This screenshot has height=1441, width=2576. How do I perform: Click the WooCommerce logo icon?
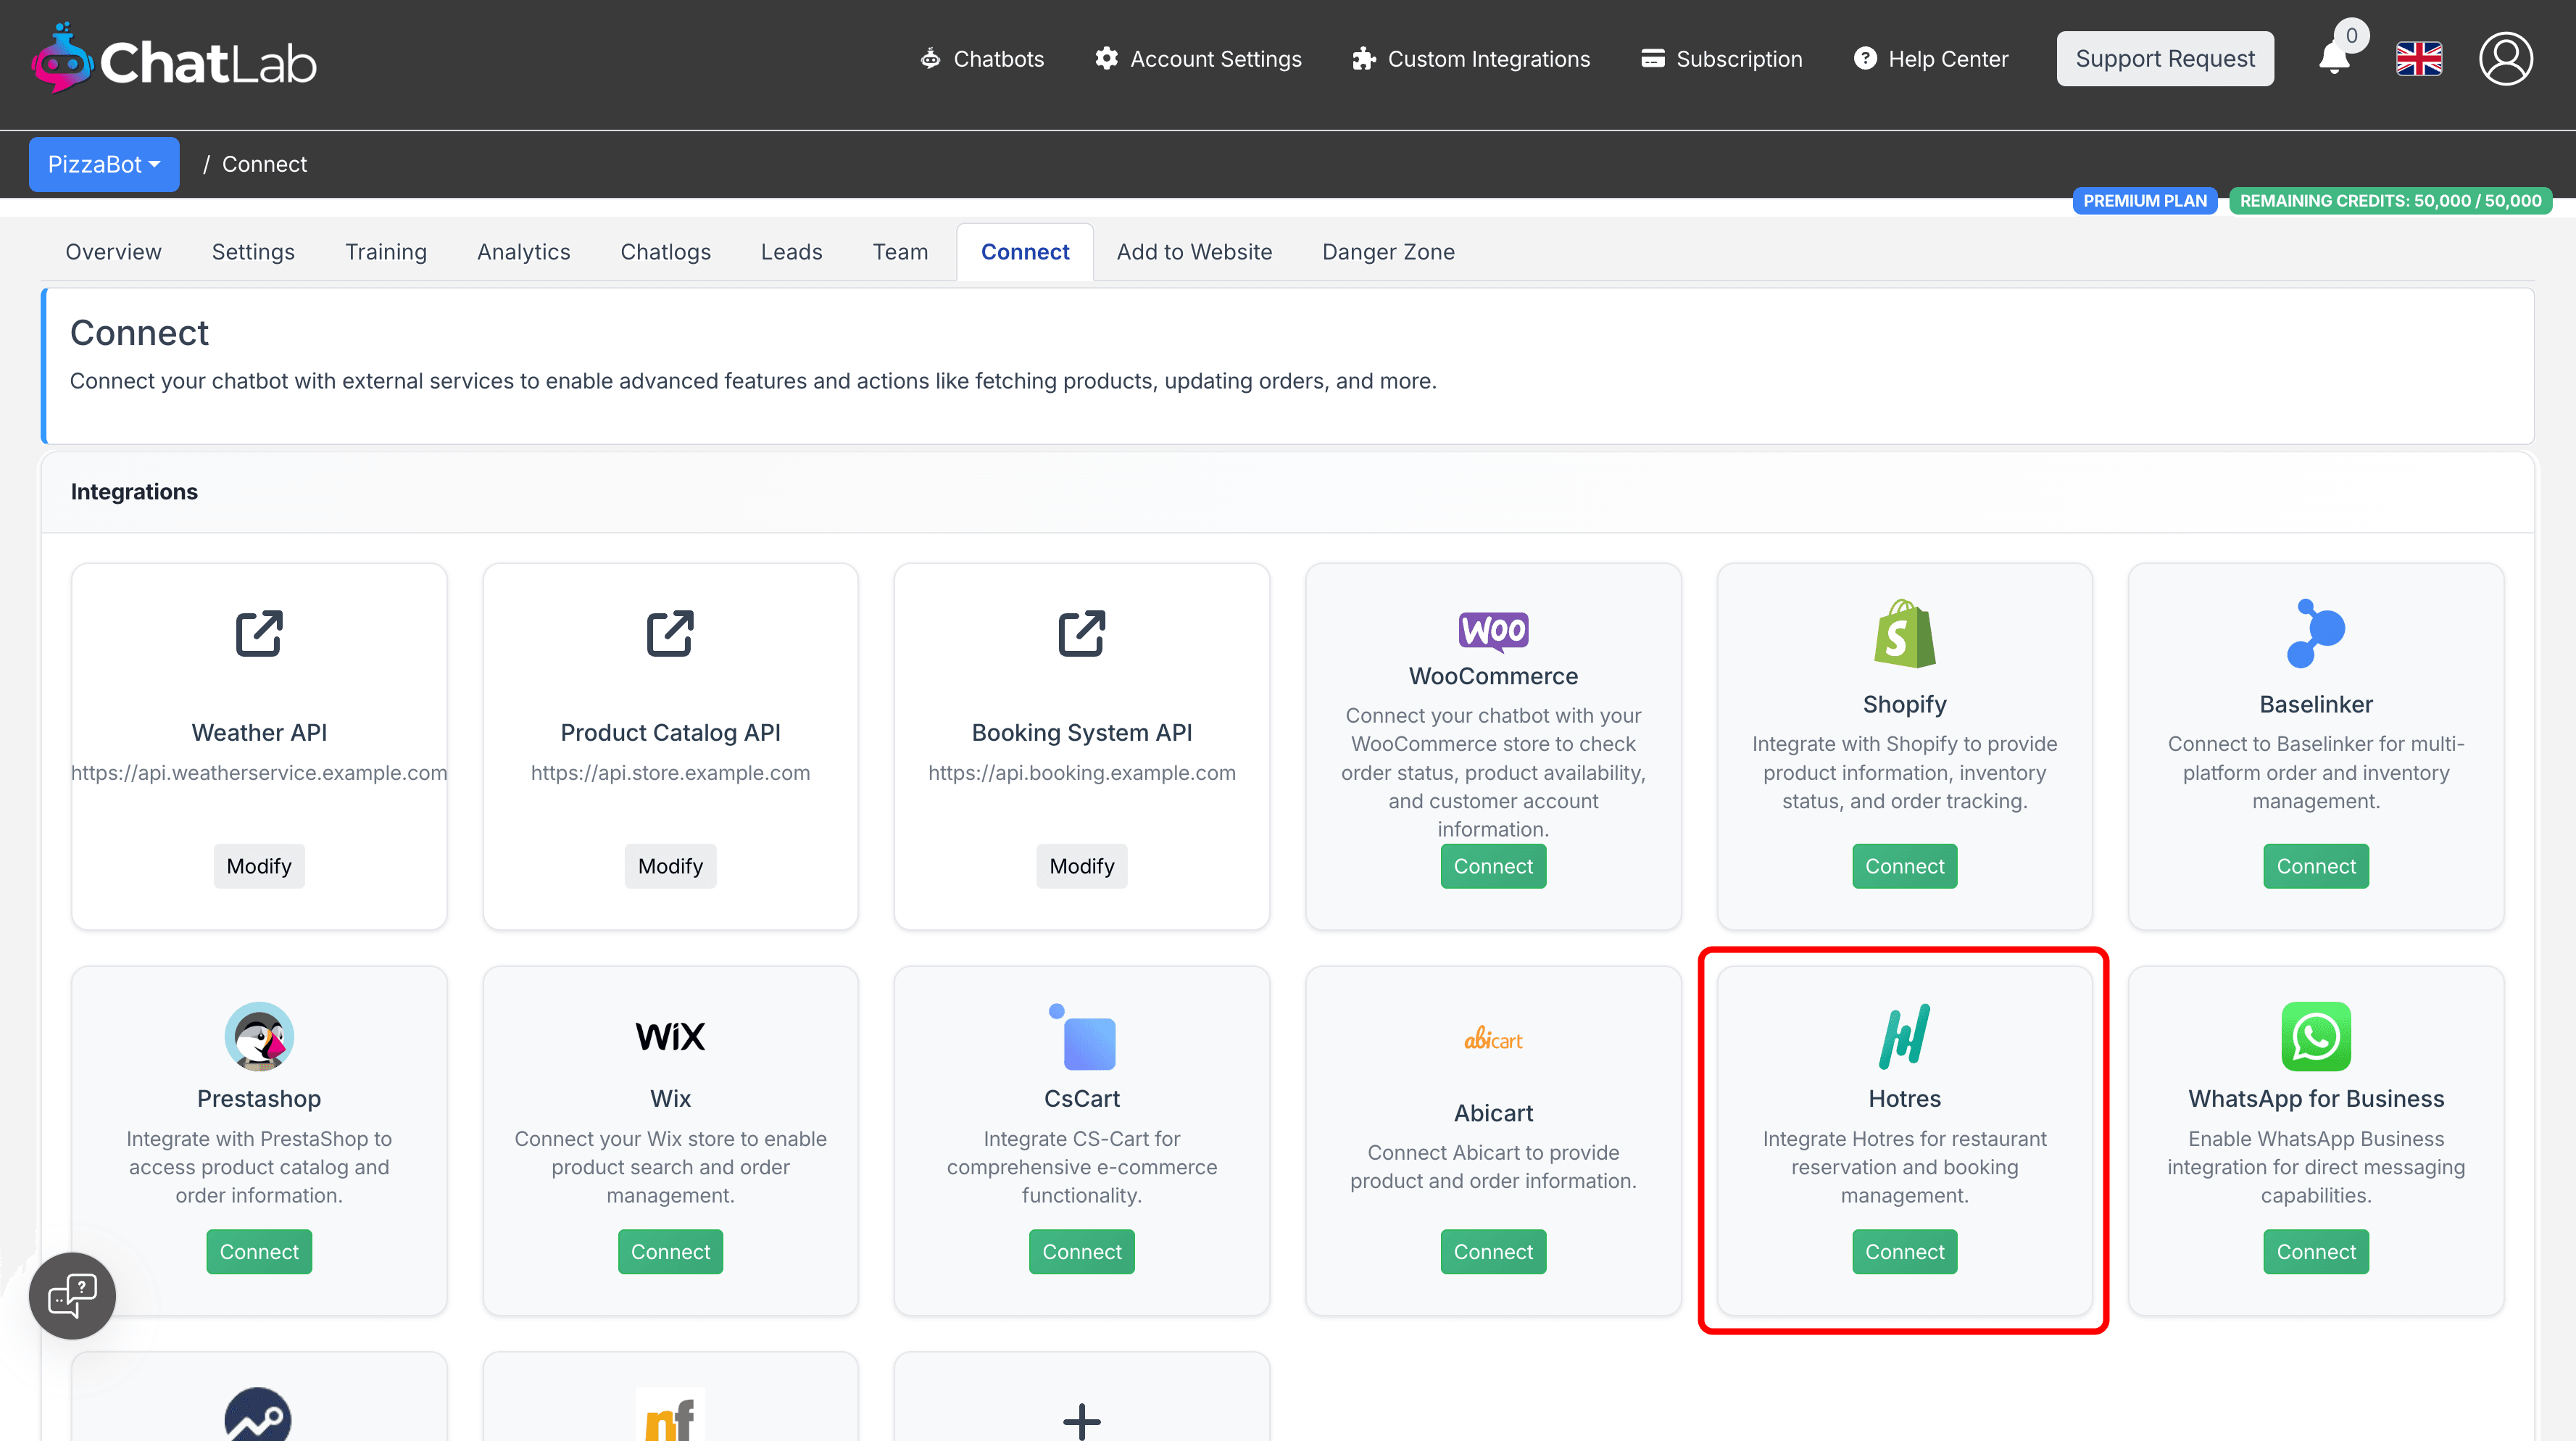pyautogui.click(x=1493, y=631)
